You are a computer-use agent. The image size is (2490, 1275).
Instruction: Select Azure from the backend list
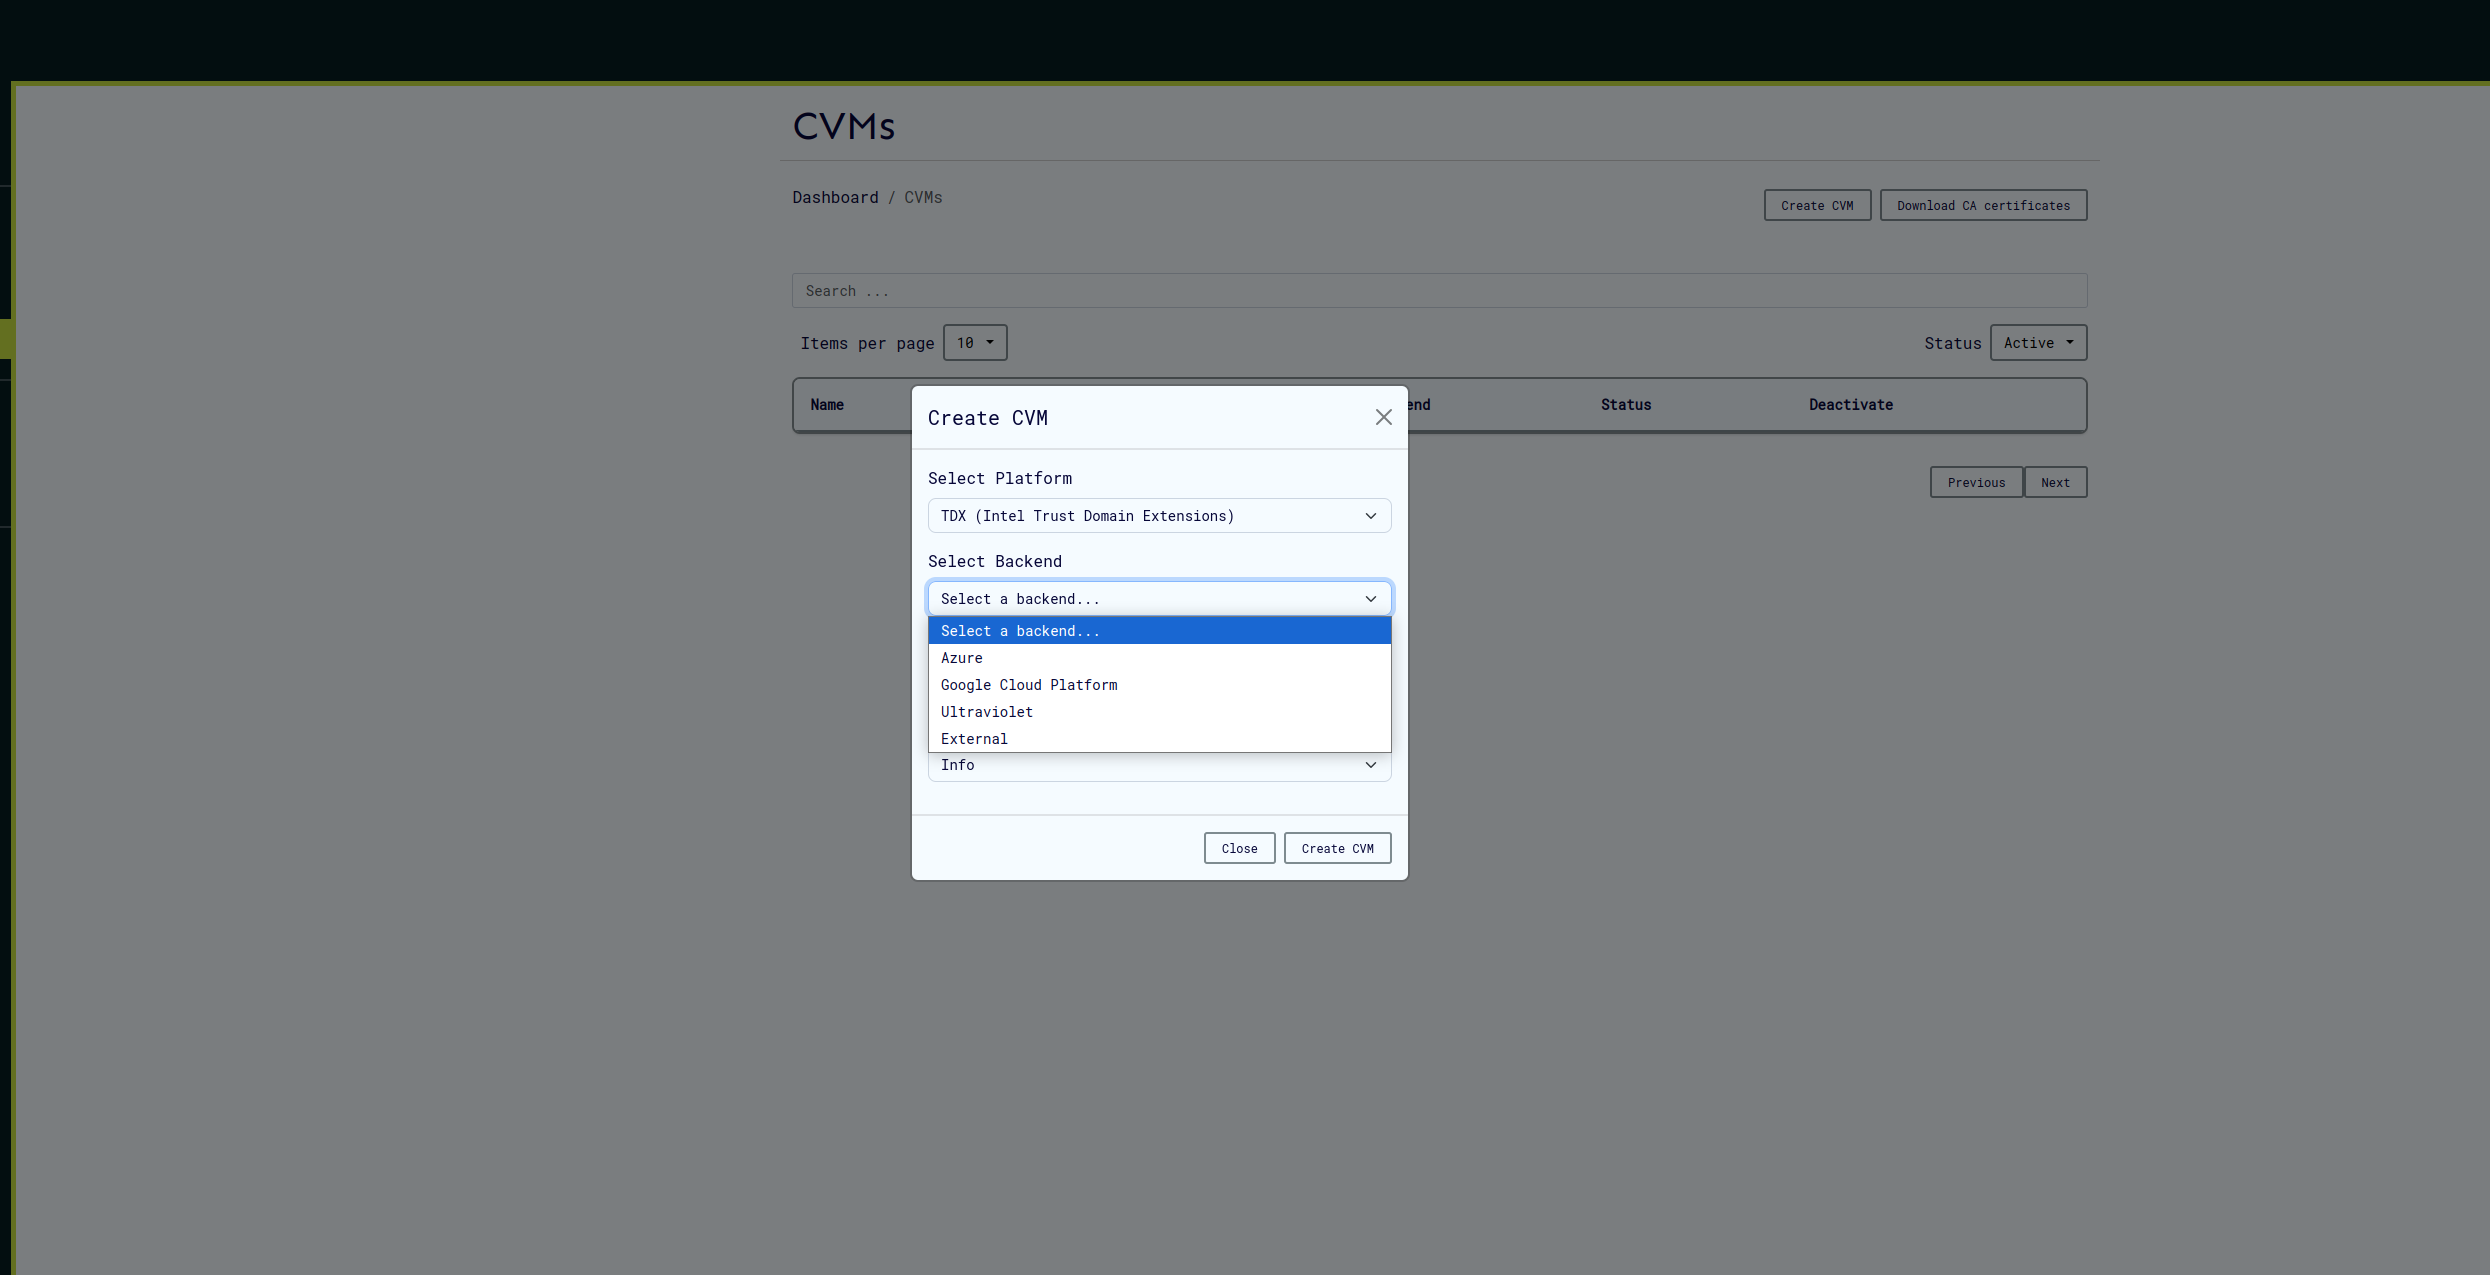pos(1159,658)
